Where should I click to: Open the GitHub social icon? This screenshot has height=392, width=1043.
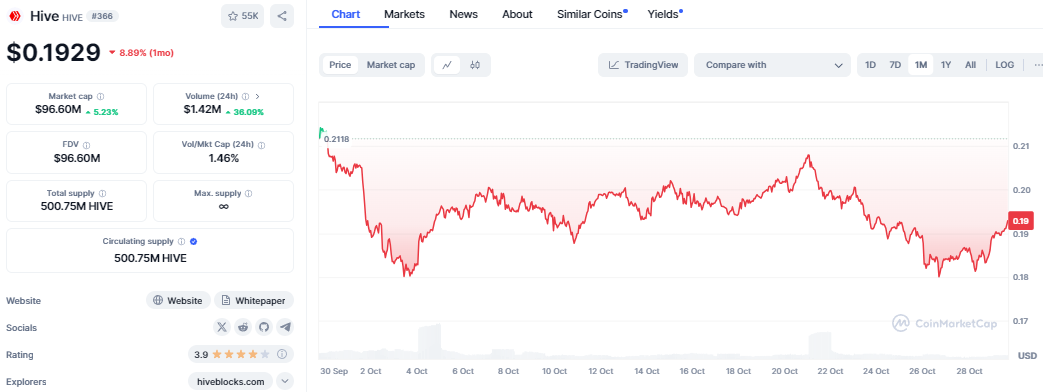click(x=264, y=327)
